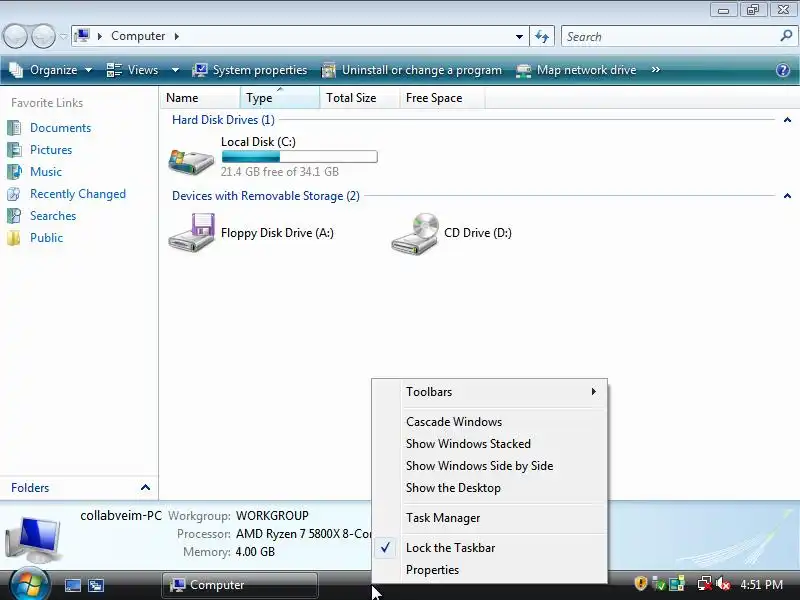The image size is (800, 600).
Task: Open the address bar history dropdown arrow
Action: click(x=519, y=36)
